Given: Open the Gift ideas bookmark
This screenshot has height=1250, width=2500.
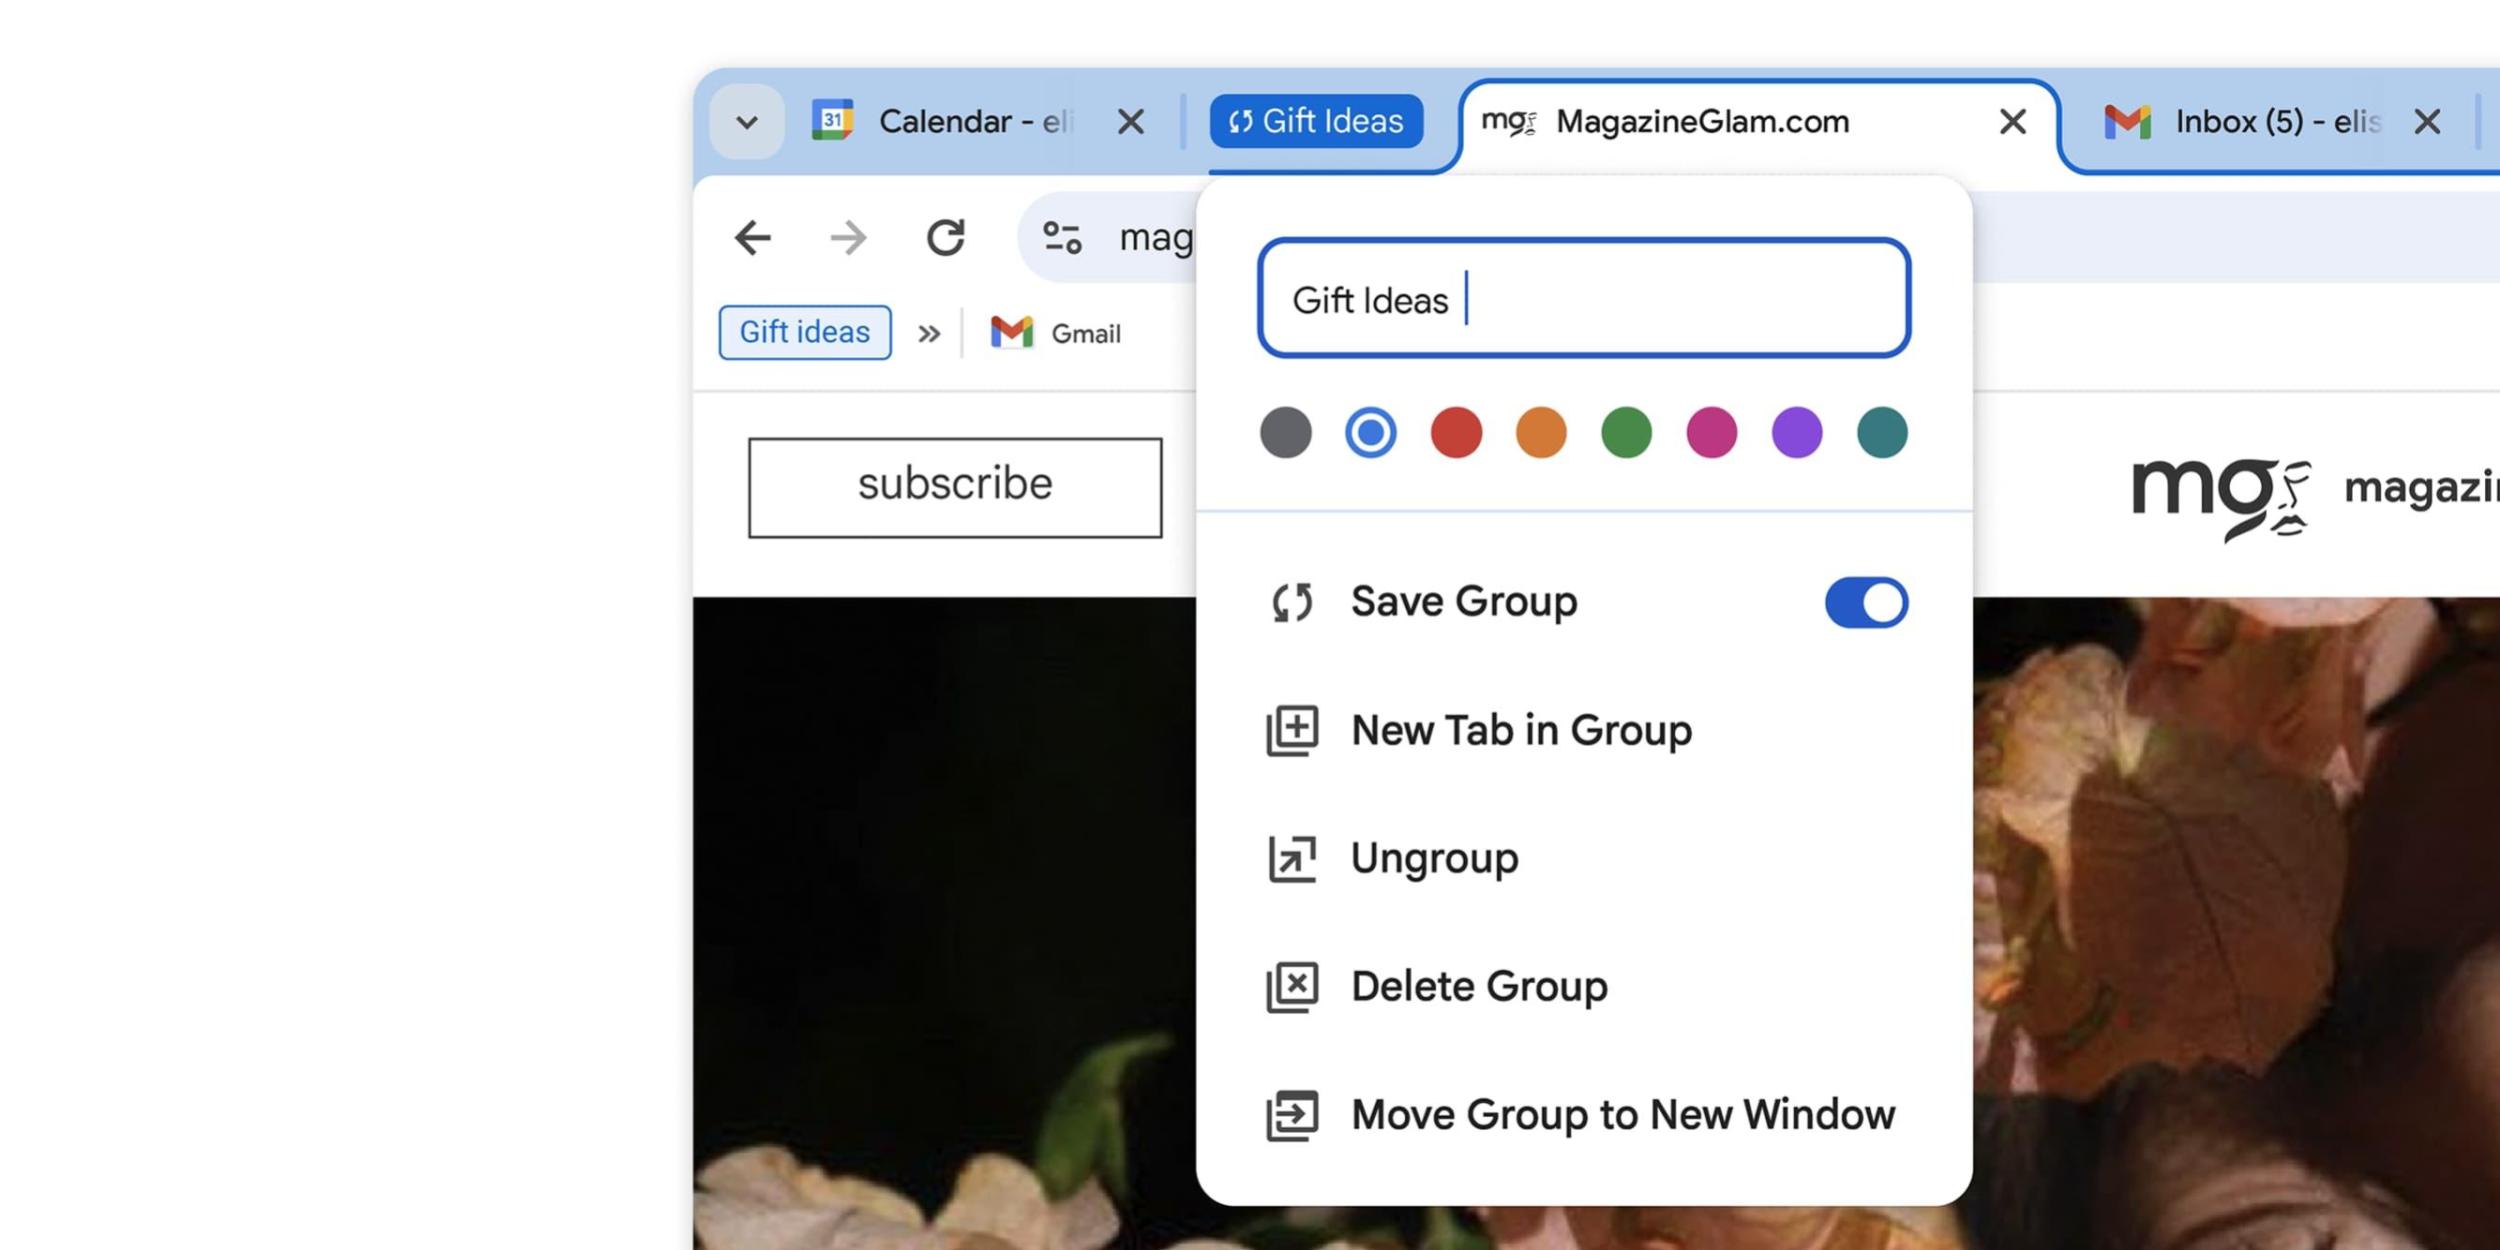Looking at the screenshot, I should coord(804,333).
